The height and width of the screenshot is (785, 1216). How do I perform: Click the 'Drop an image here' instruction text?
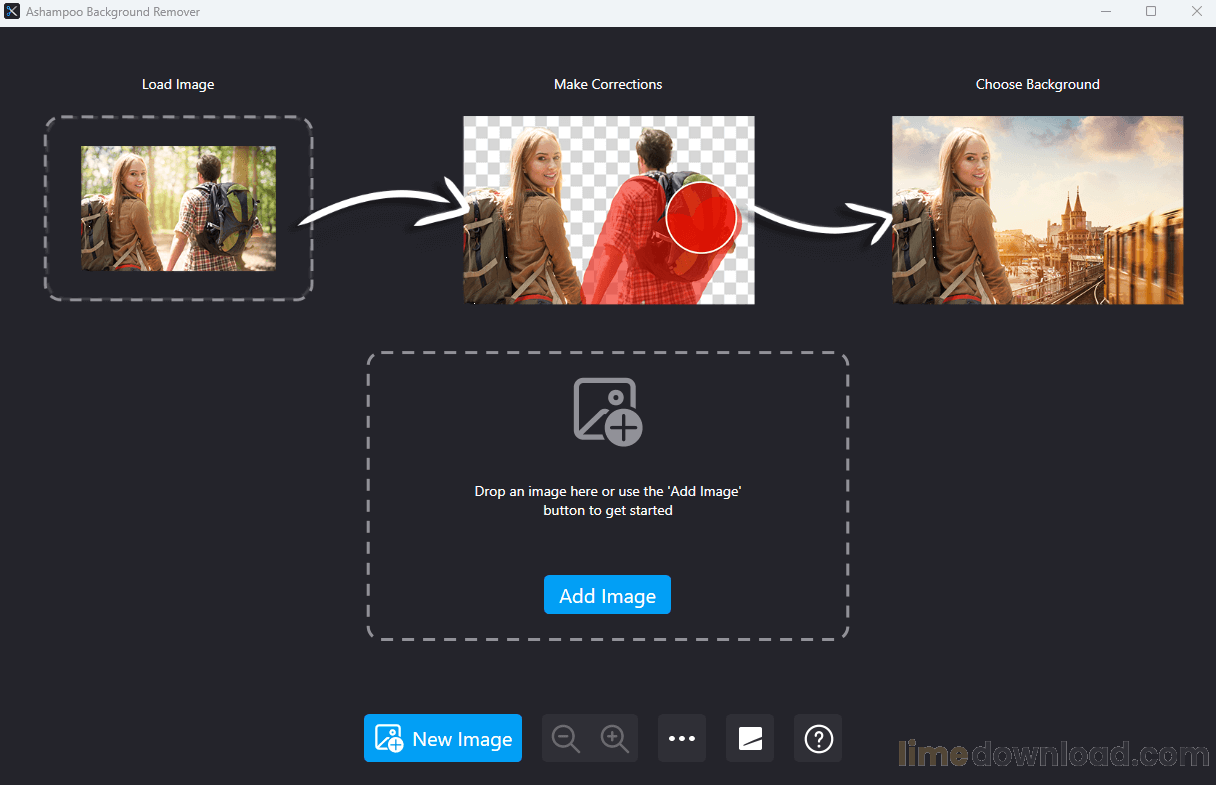pos(608,501)
